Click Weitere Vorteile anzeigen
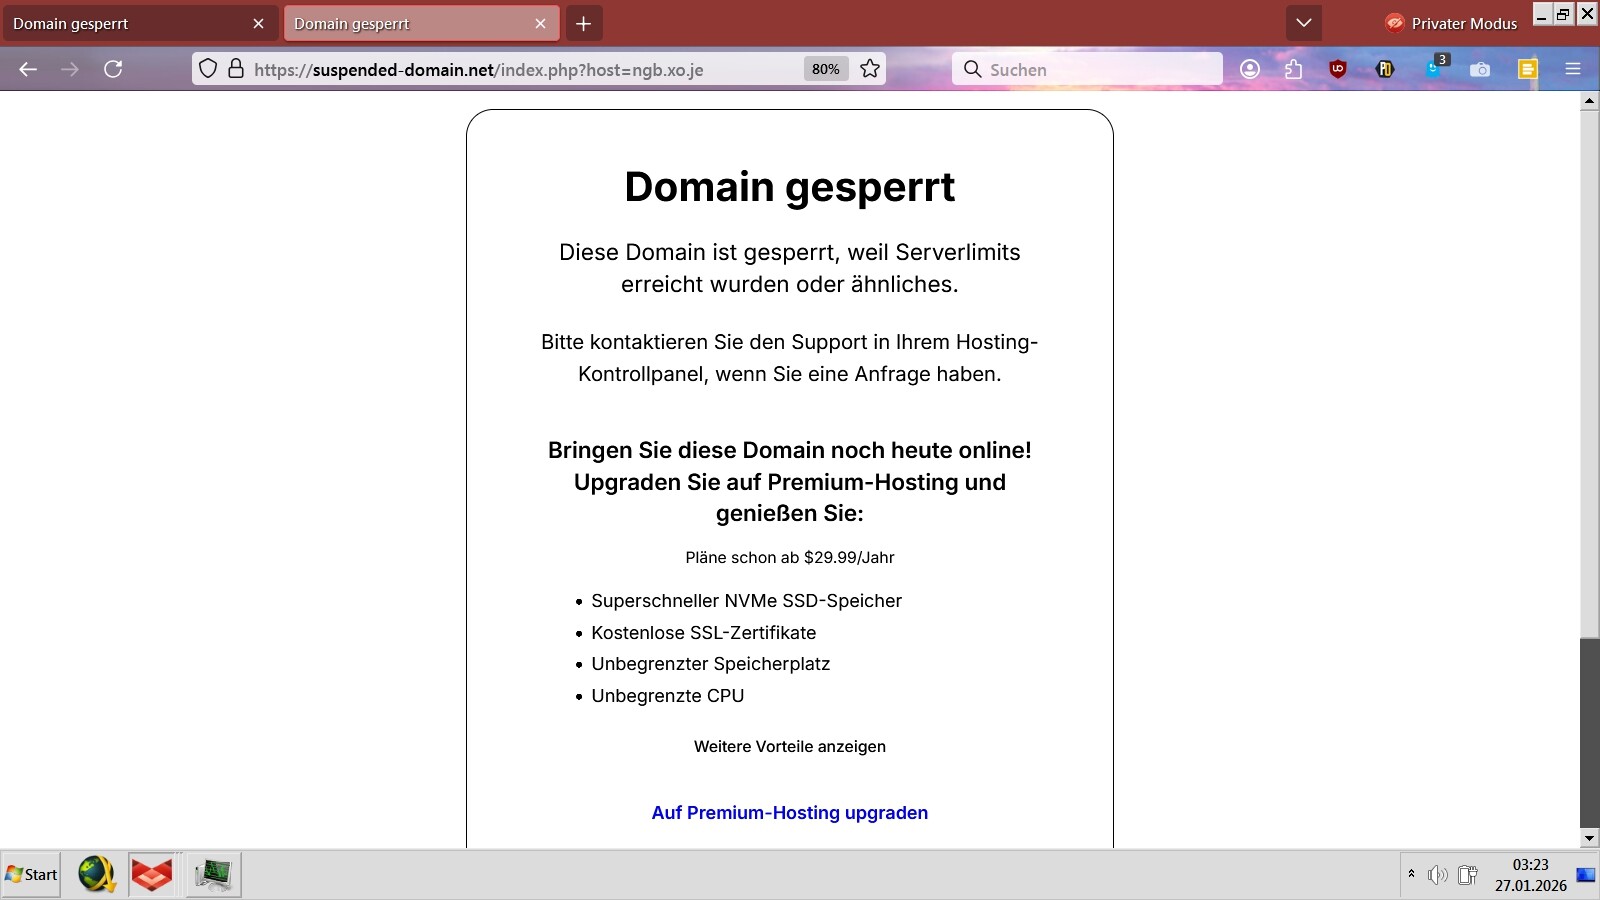 [x=789, y=747]
